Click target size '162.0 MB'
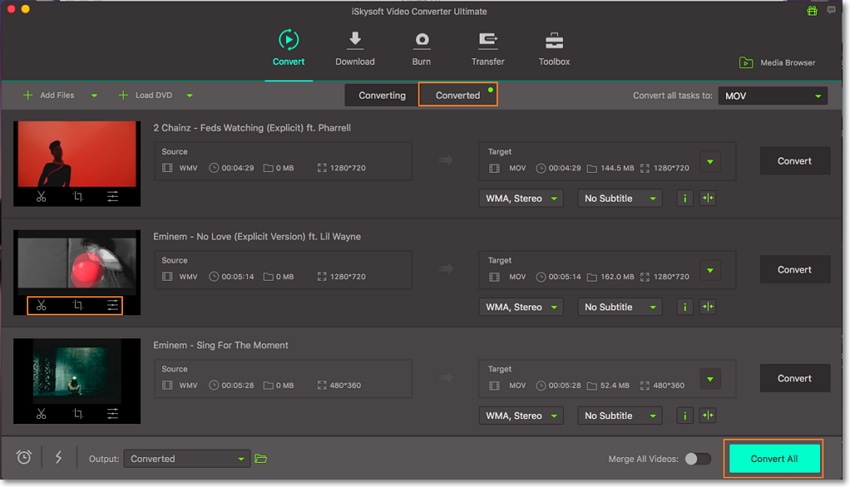This screenshot has height=487, width=850. 617,277
